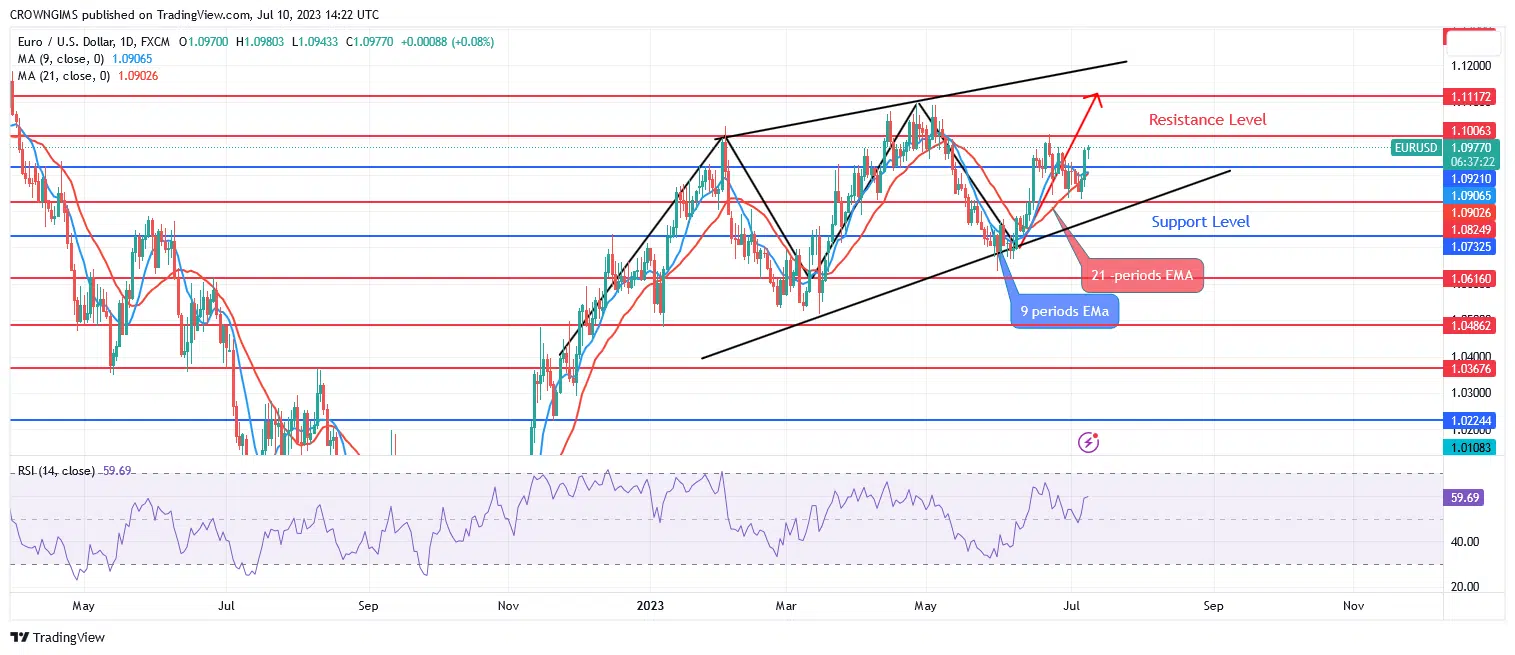
Task: Click the 21 -periods EMA callout label
Action: pyautogui.click(x=1143, y=277)
